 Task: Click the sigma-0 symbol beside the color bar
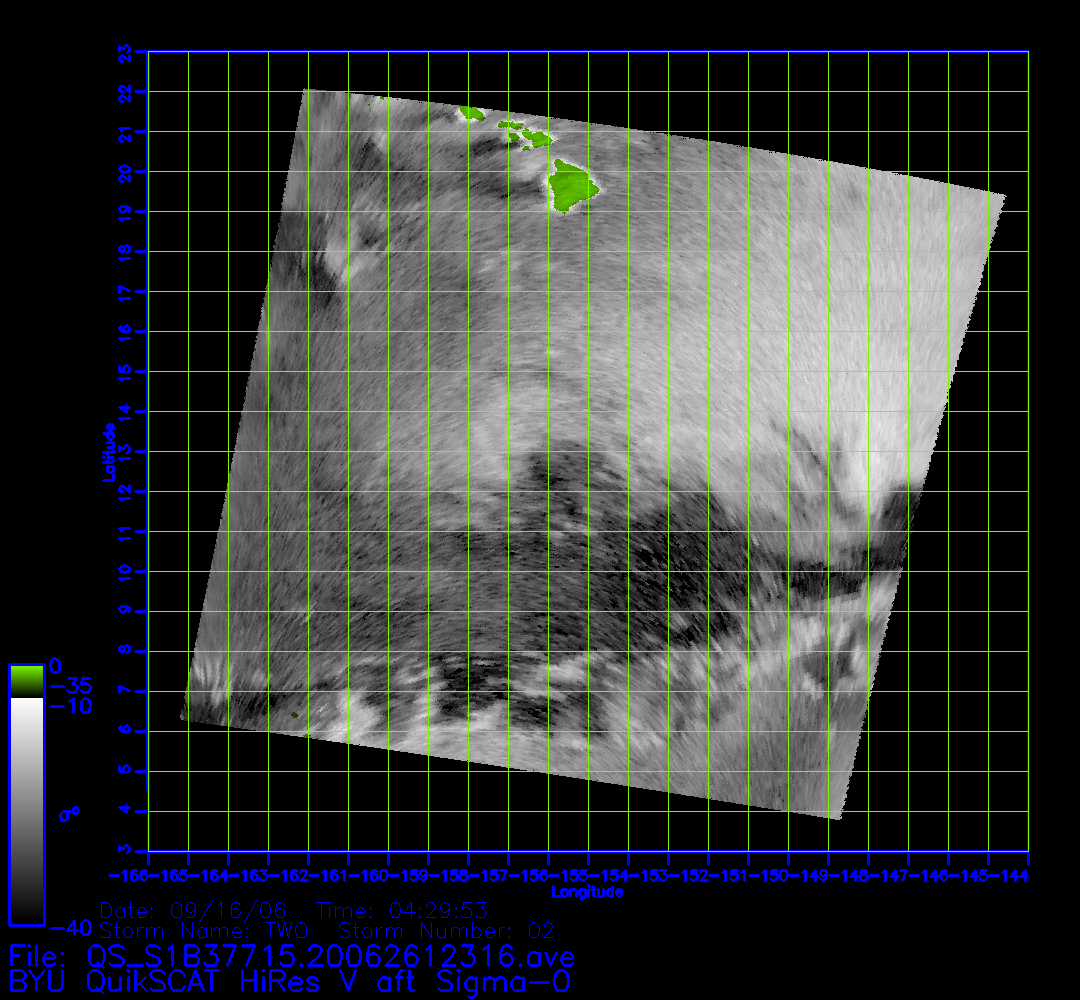click(x=69, y=815)
